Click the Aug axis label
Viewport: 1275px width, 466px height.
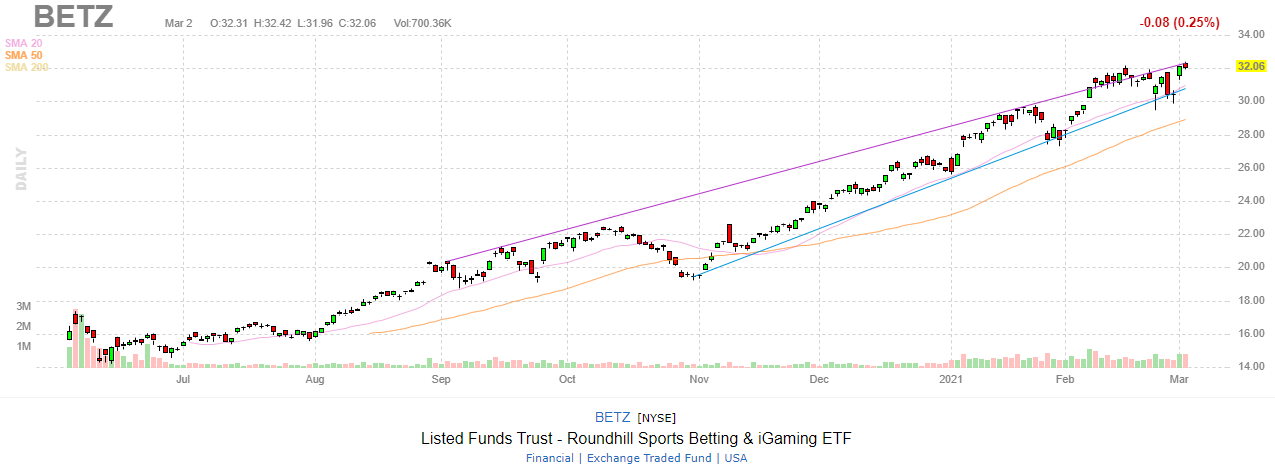click(x=315, y=380)
